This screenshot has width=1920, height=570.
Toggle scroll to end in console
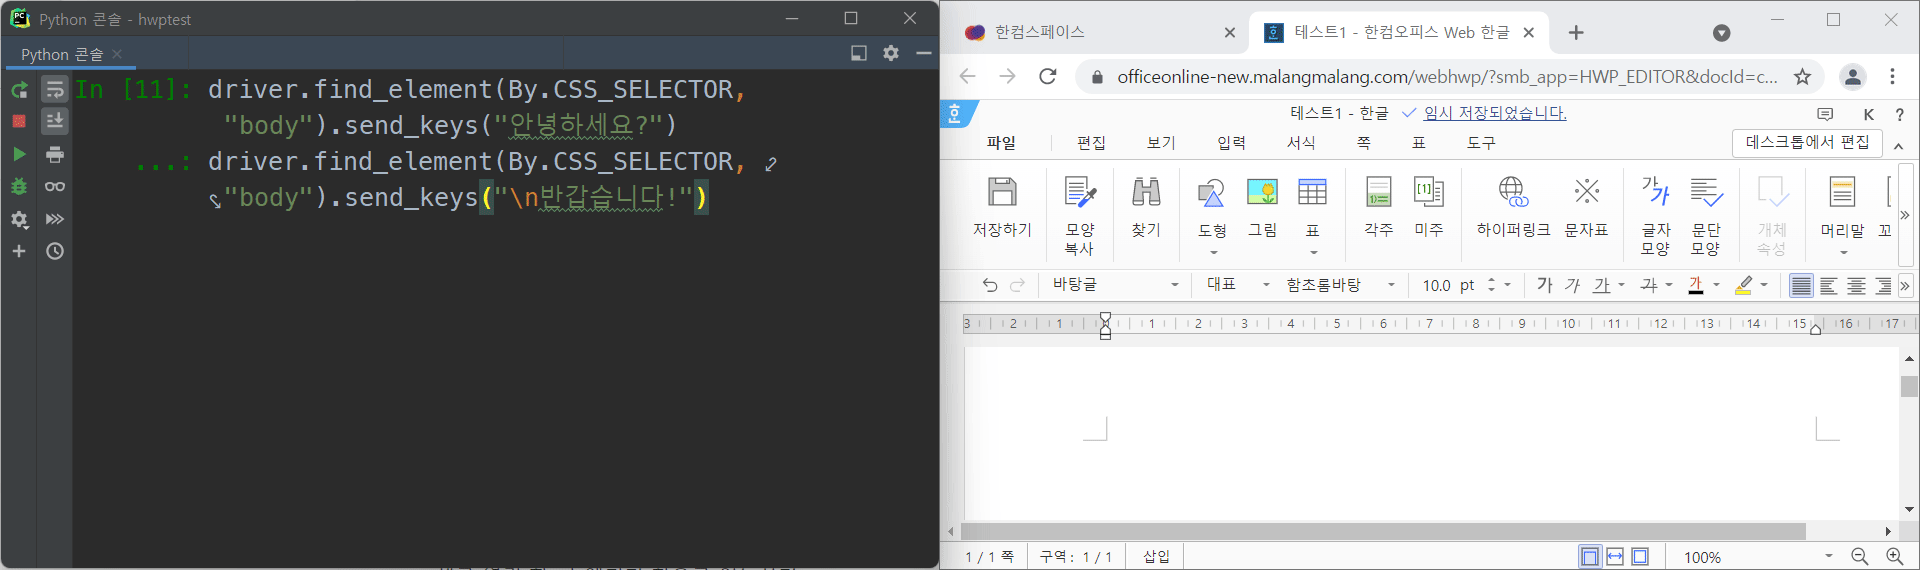55,121
